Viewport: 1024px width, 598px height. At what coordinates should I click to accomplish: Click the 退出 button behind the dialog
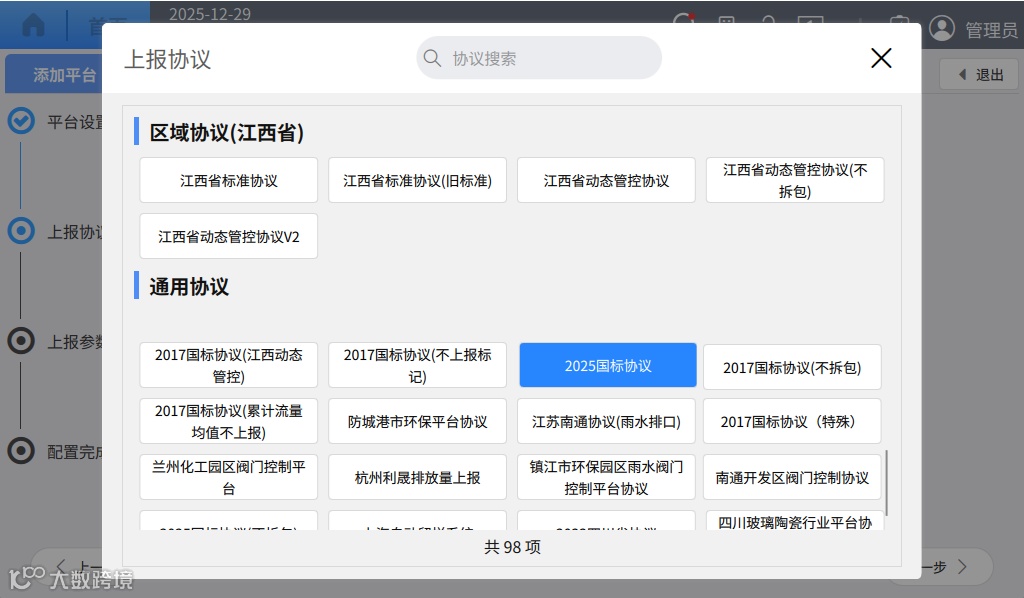pyautogui.click(x=978, y=74)
